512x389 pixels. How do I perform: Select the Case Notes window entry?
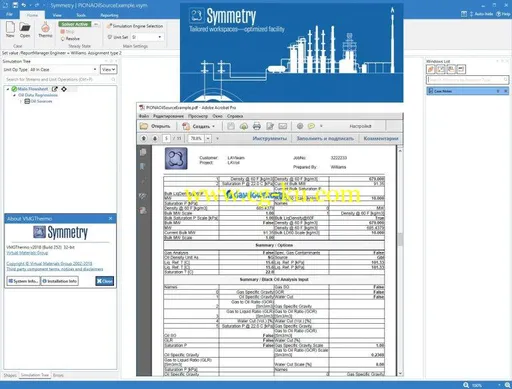coord(467,91)
